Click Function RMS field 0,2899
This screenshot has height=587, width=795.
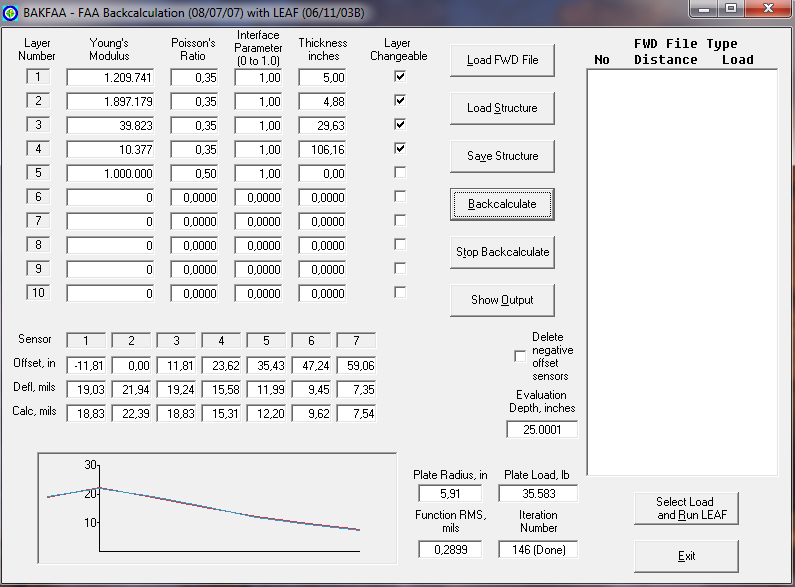click(x=450, y=550)
